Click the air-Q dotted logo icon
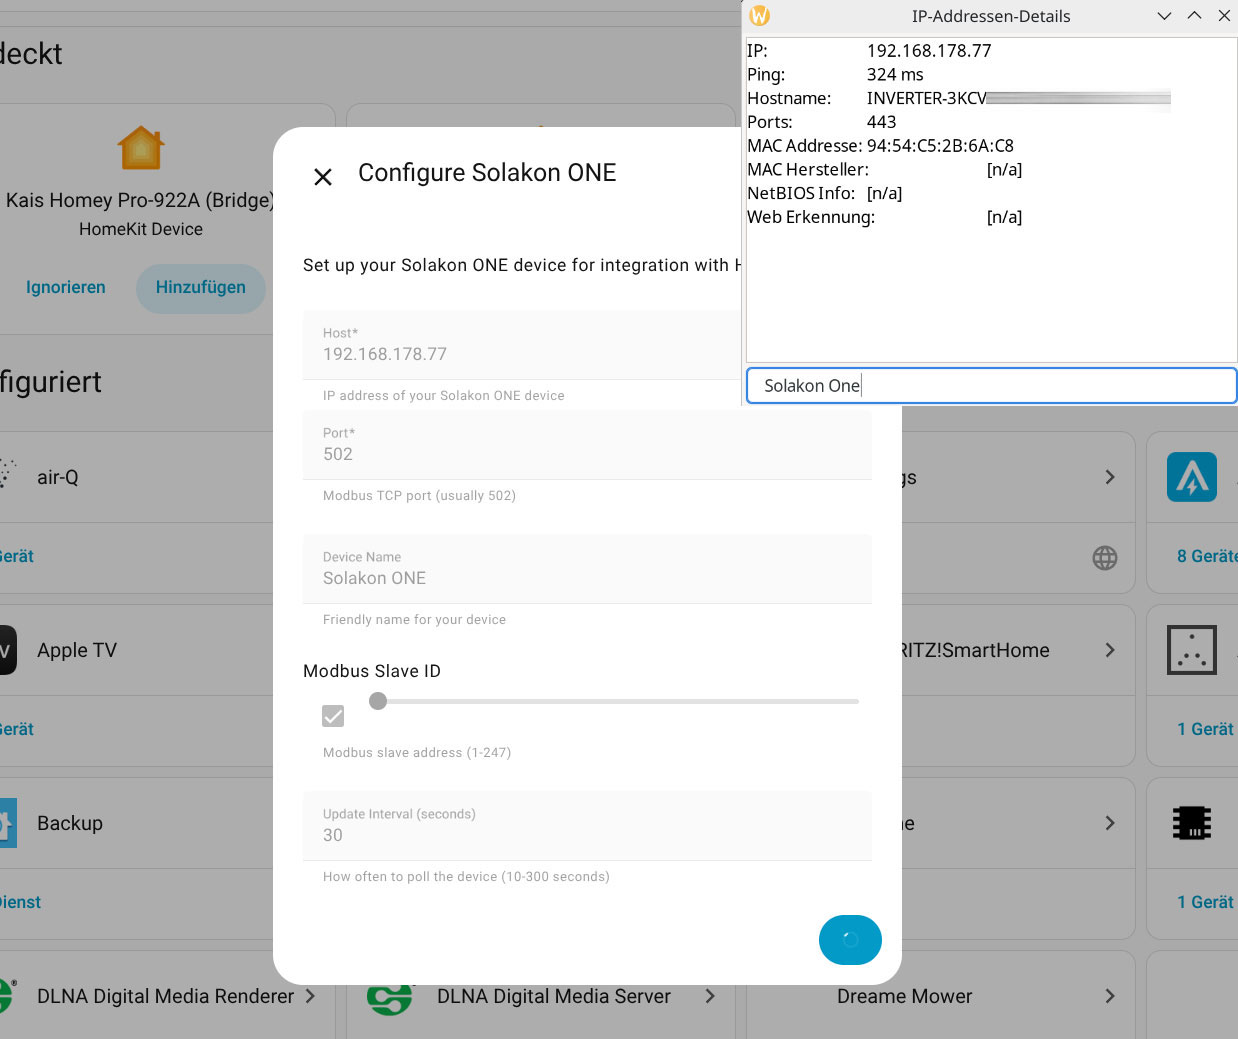This screenshot has height=1039, width=1238. [8, 473]
